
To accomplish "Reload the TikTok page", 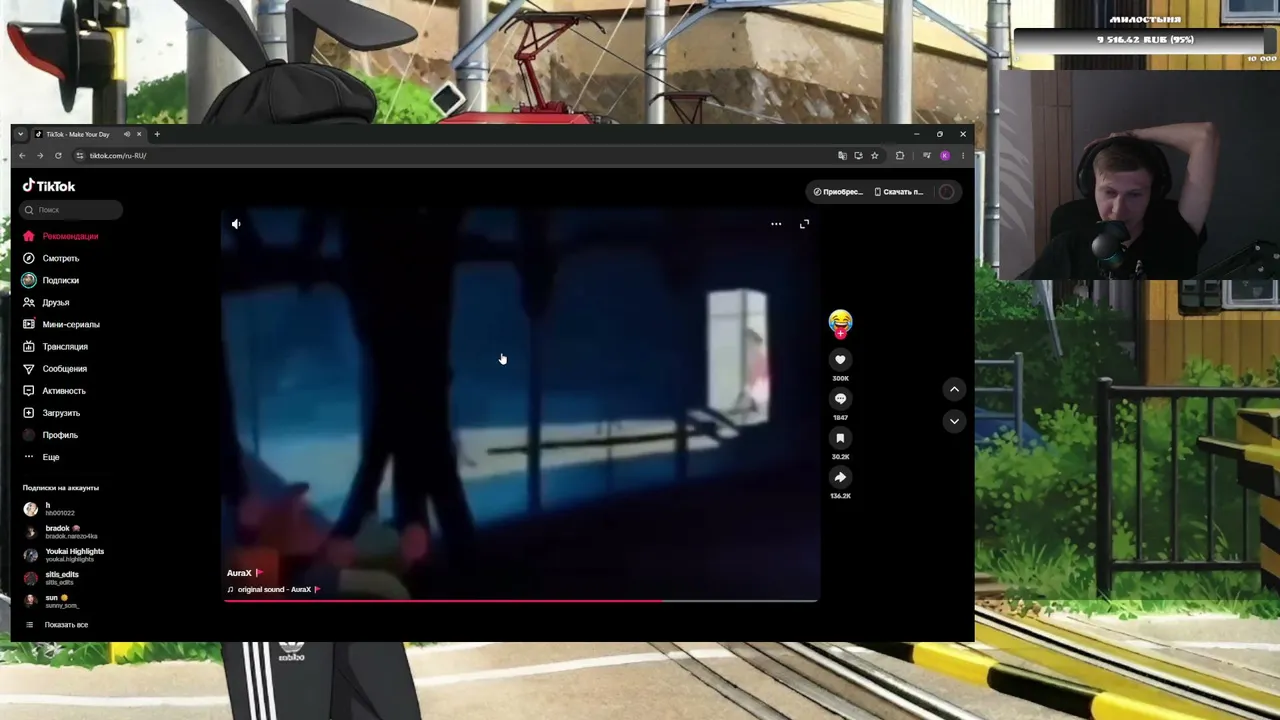I will [58, 156].
